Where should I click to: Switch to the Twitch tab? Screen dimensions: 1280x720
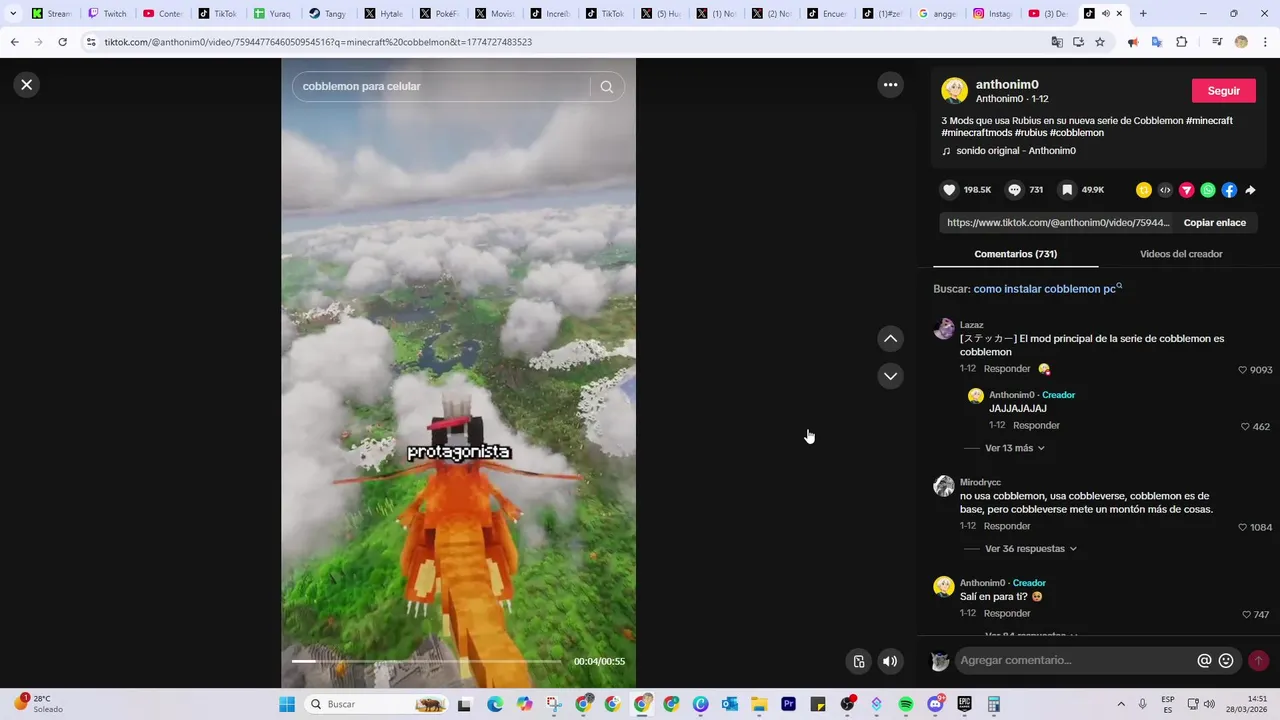(109, 14)
